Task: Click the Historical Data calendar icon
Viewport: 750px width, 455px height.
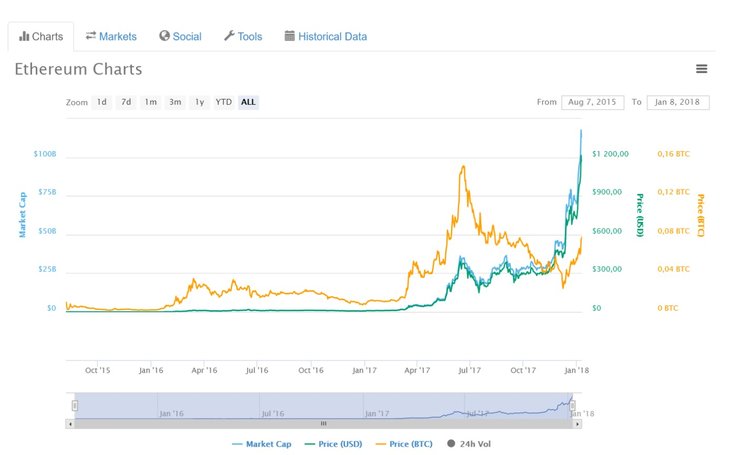Action: [290, 36]
